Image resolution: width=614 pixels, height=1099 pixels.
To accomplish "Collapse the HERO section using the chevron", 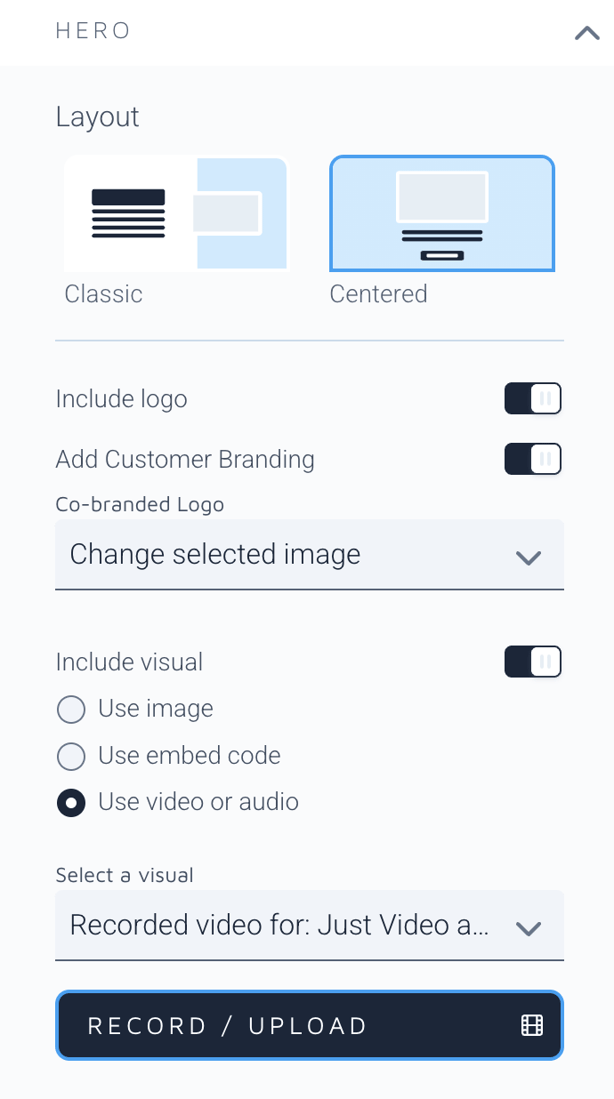I will (585, 33).
